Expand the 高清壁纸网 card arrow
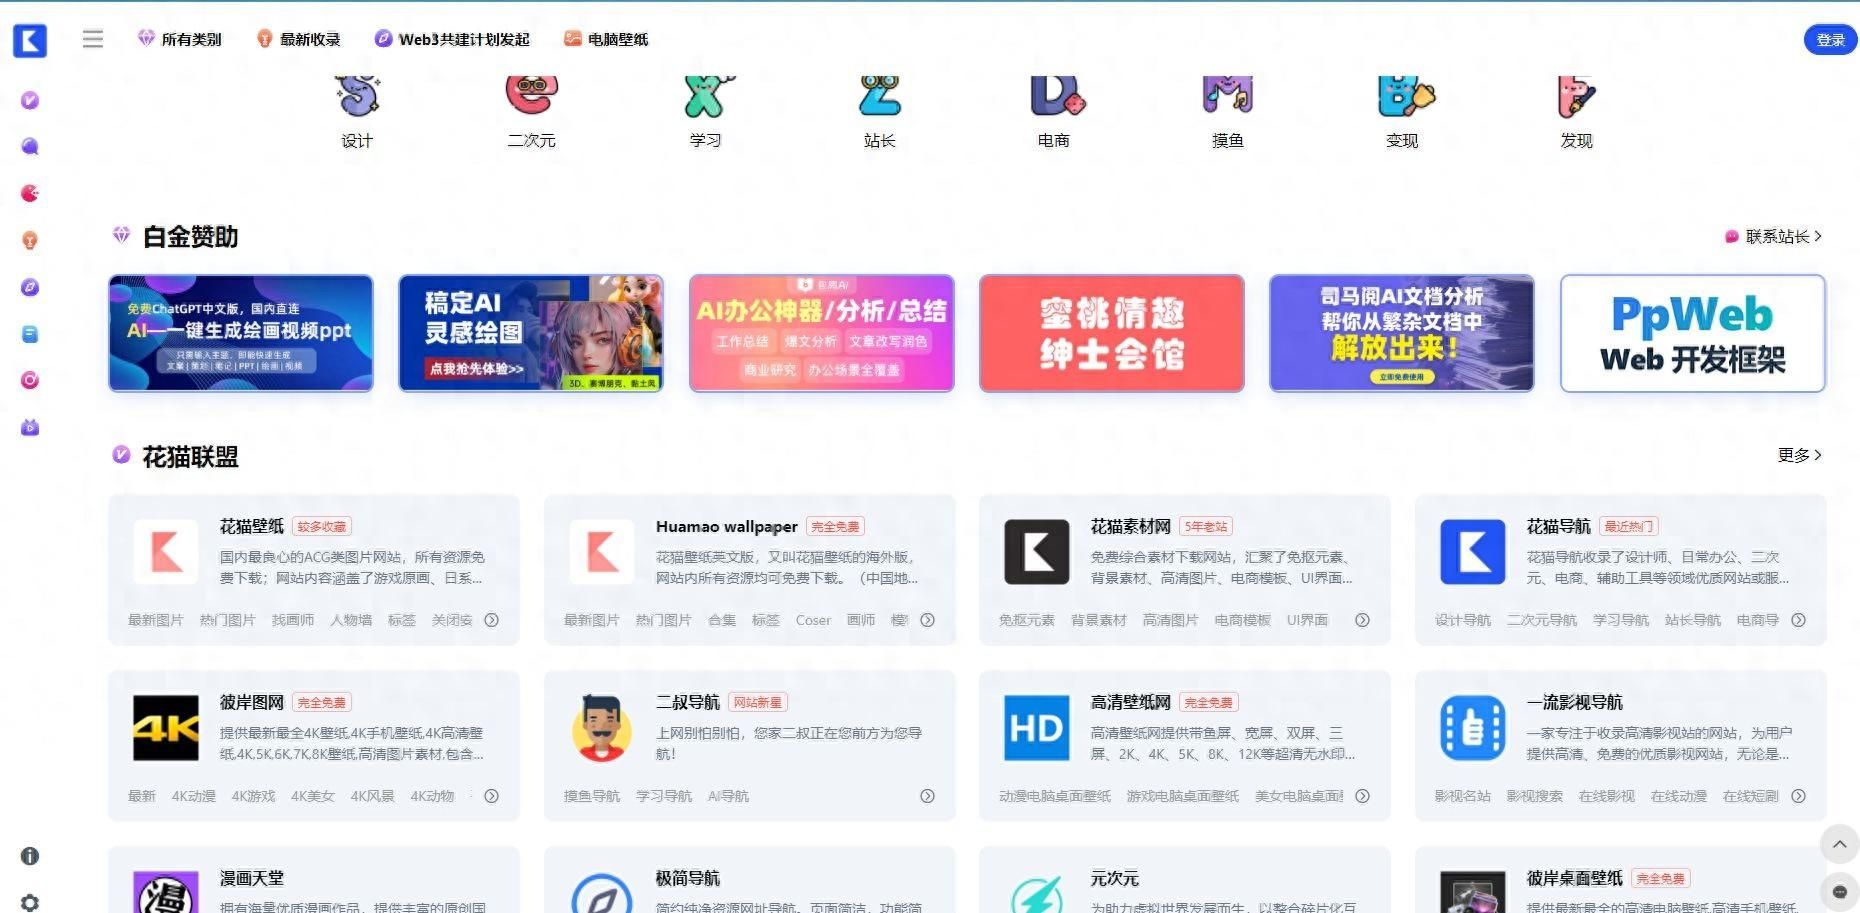 pos(1363,796)
